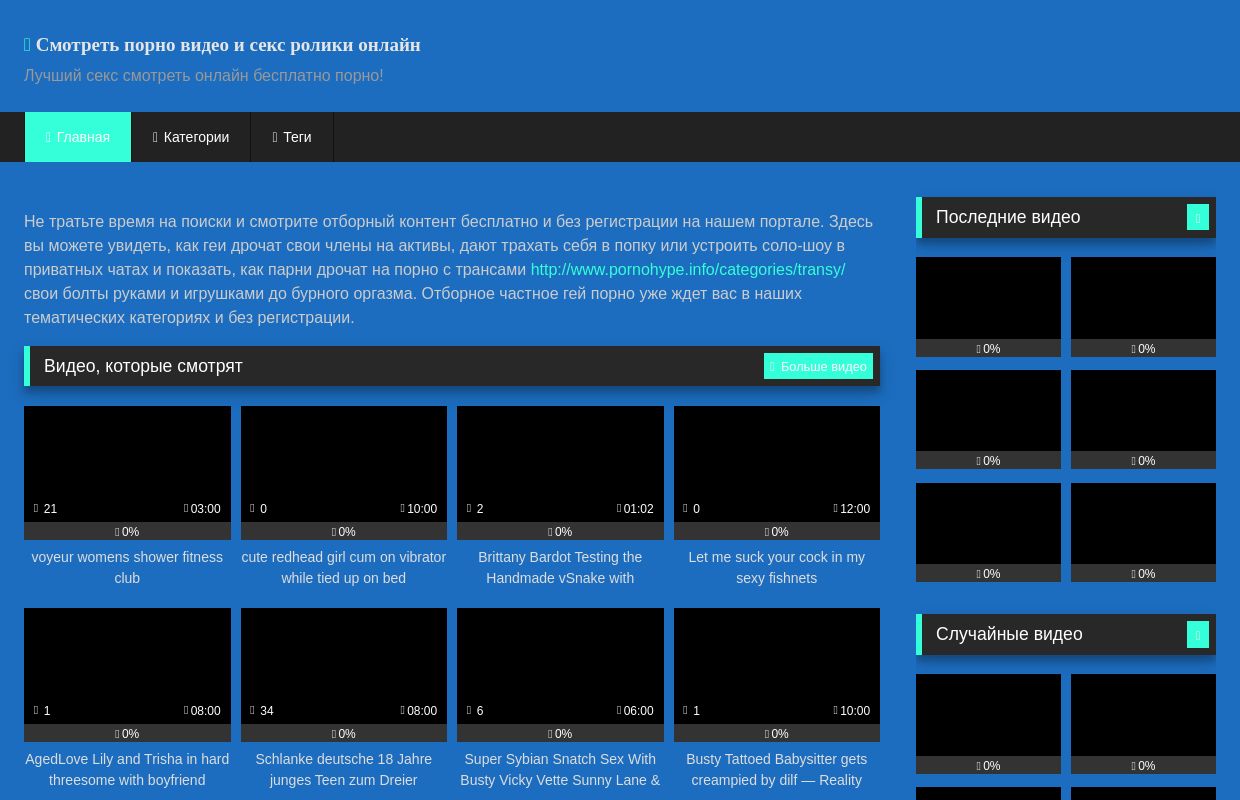Click the site title heading link
The width and height of the screenshot is (1240, 800).
[228, 45]
